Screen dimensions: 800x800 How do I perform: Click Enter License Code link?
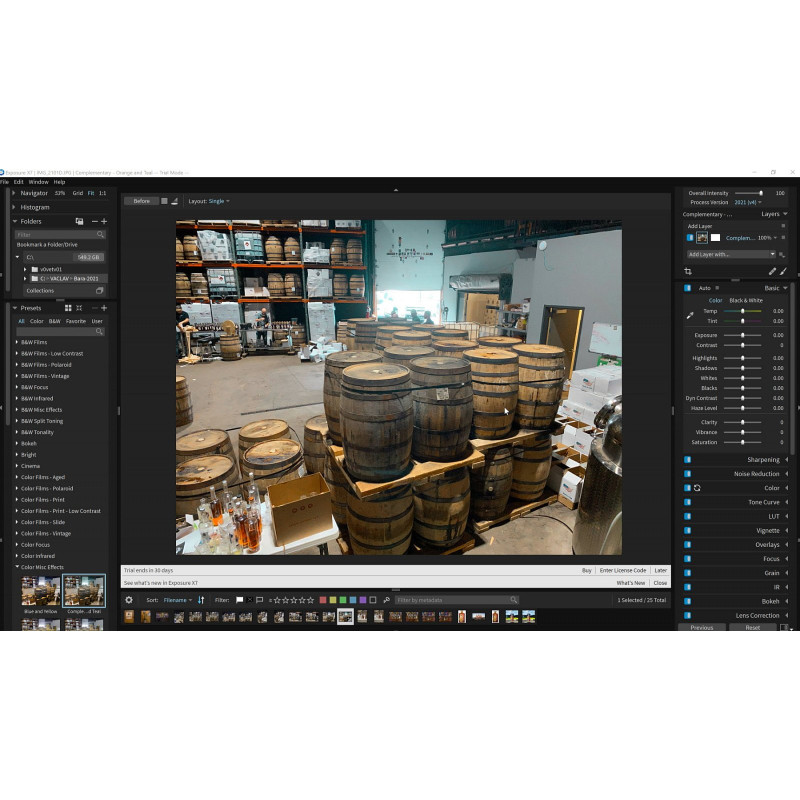(x=622, y=570)
